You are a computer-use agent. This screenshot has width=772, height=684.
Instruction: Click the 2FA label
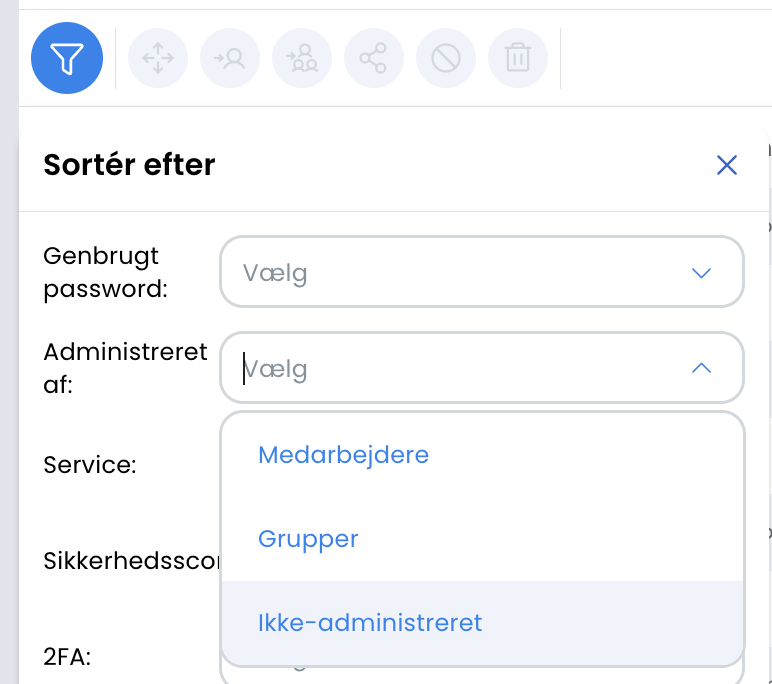point(67,656)
